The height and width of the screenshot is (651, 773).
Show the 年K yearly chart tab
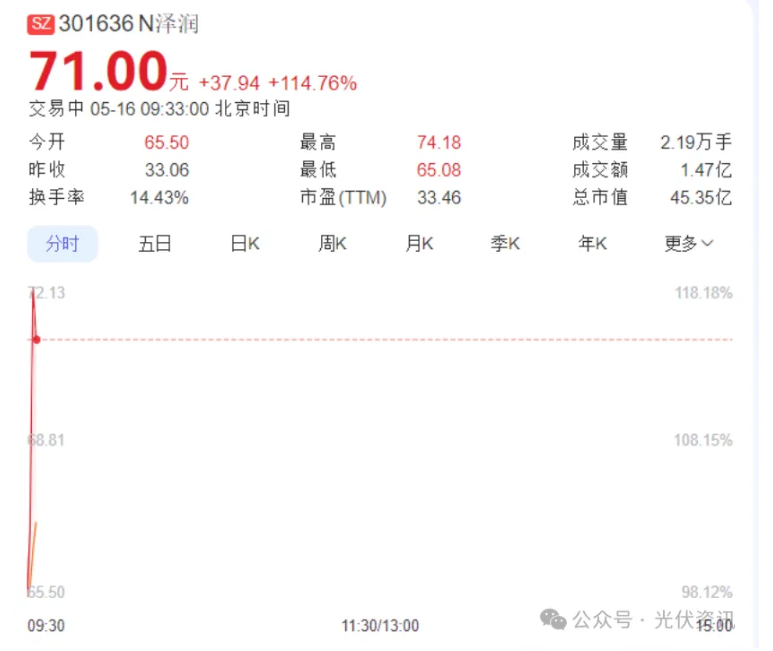592,244
